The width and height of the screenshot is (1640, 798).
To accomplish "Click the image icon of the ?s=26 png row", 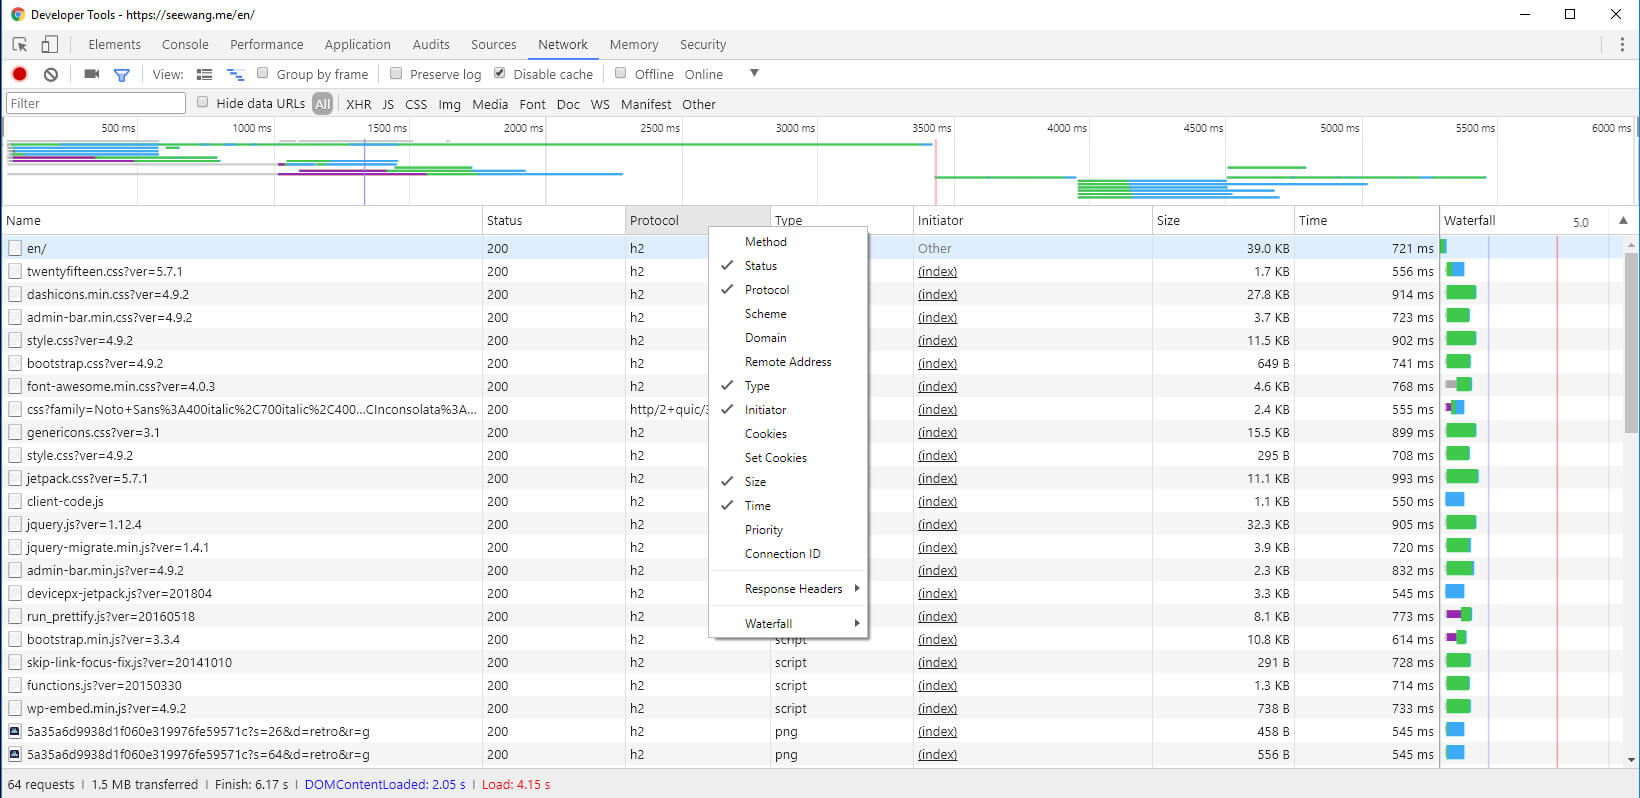I will pos(15,731).
